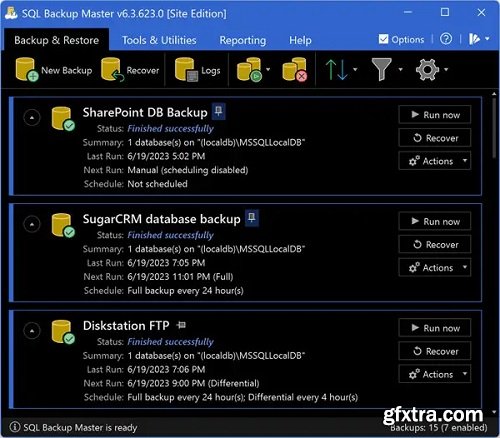This screenshot has width=500, height=438.
Task: Click 'Full backup every 24 hour(s)' SugarCRM schedule
Action: (185, 291)
